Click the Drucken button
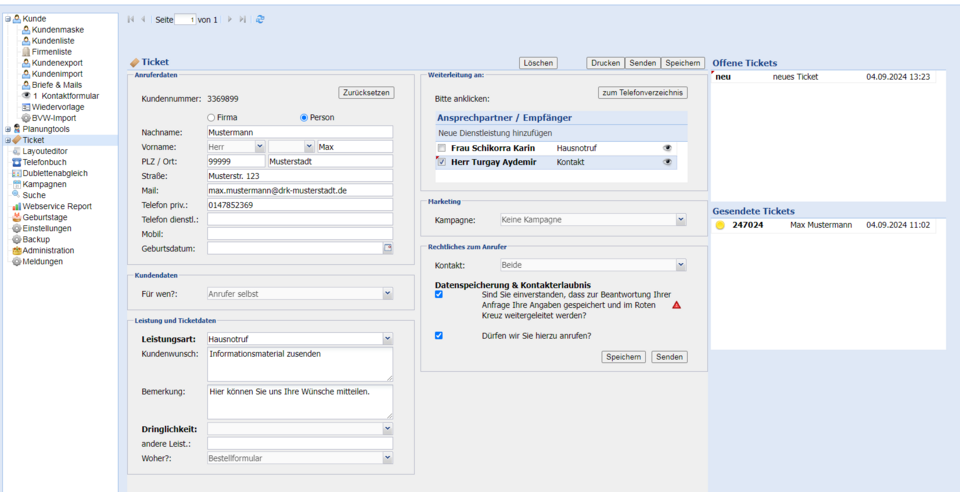 [x=606, y=63]
